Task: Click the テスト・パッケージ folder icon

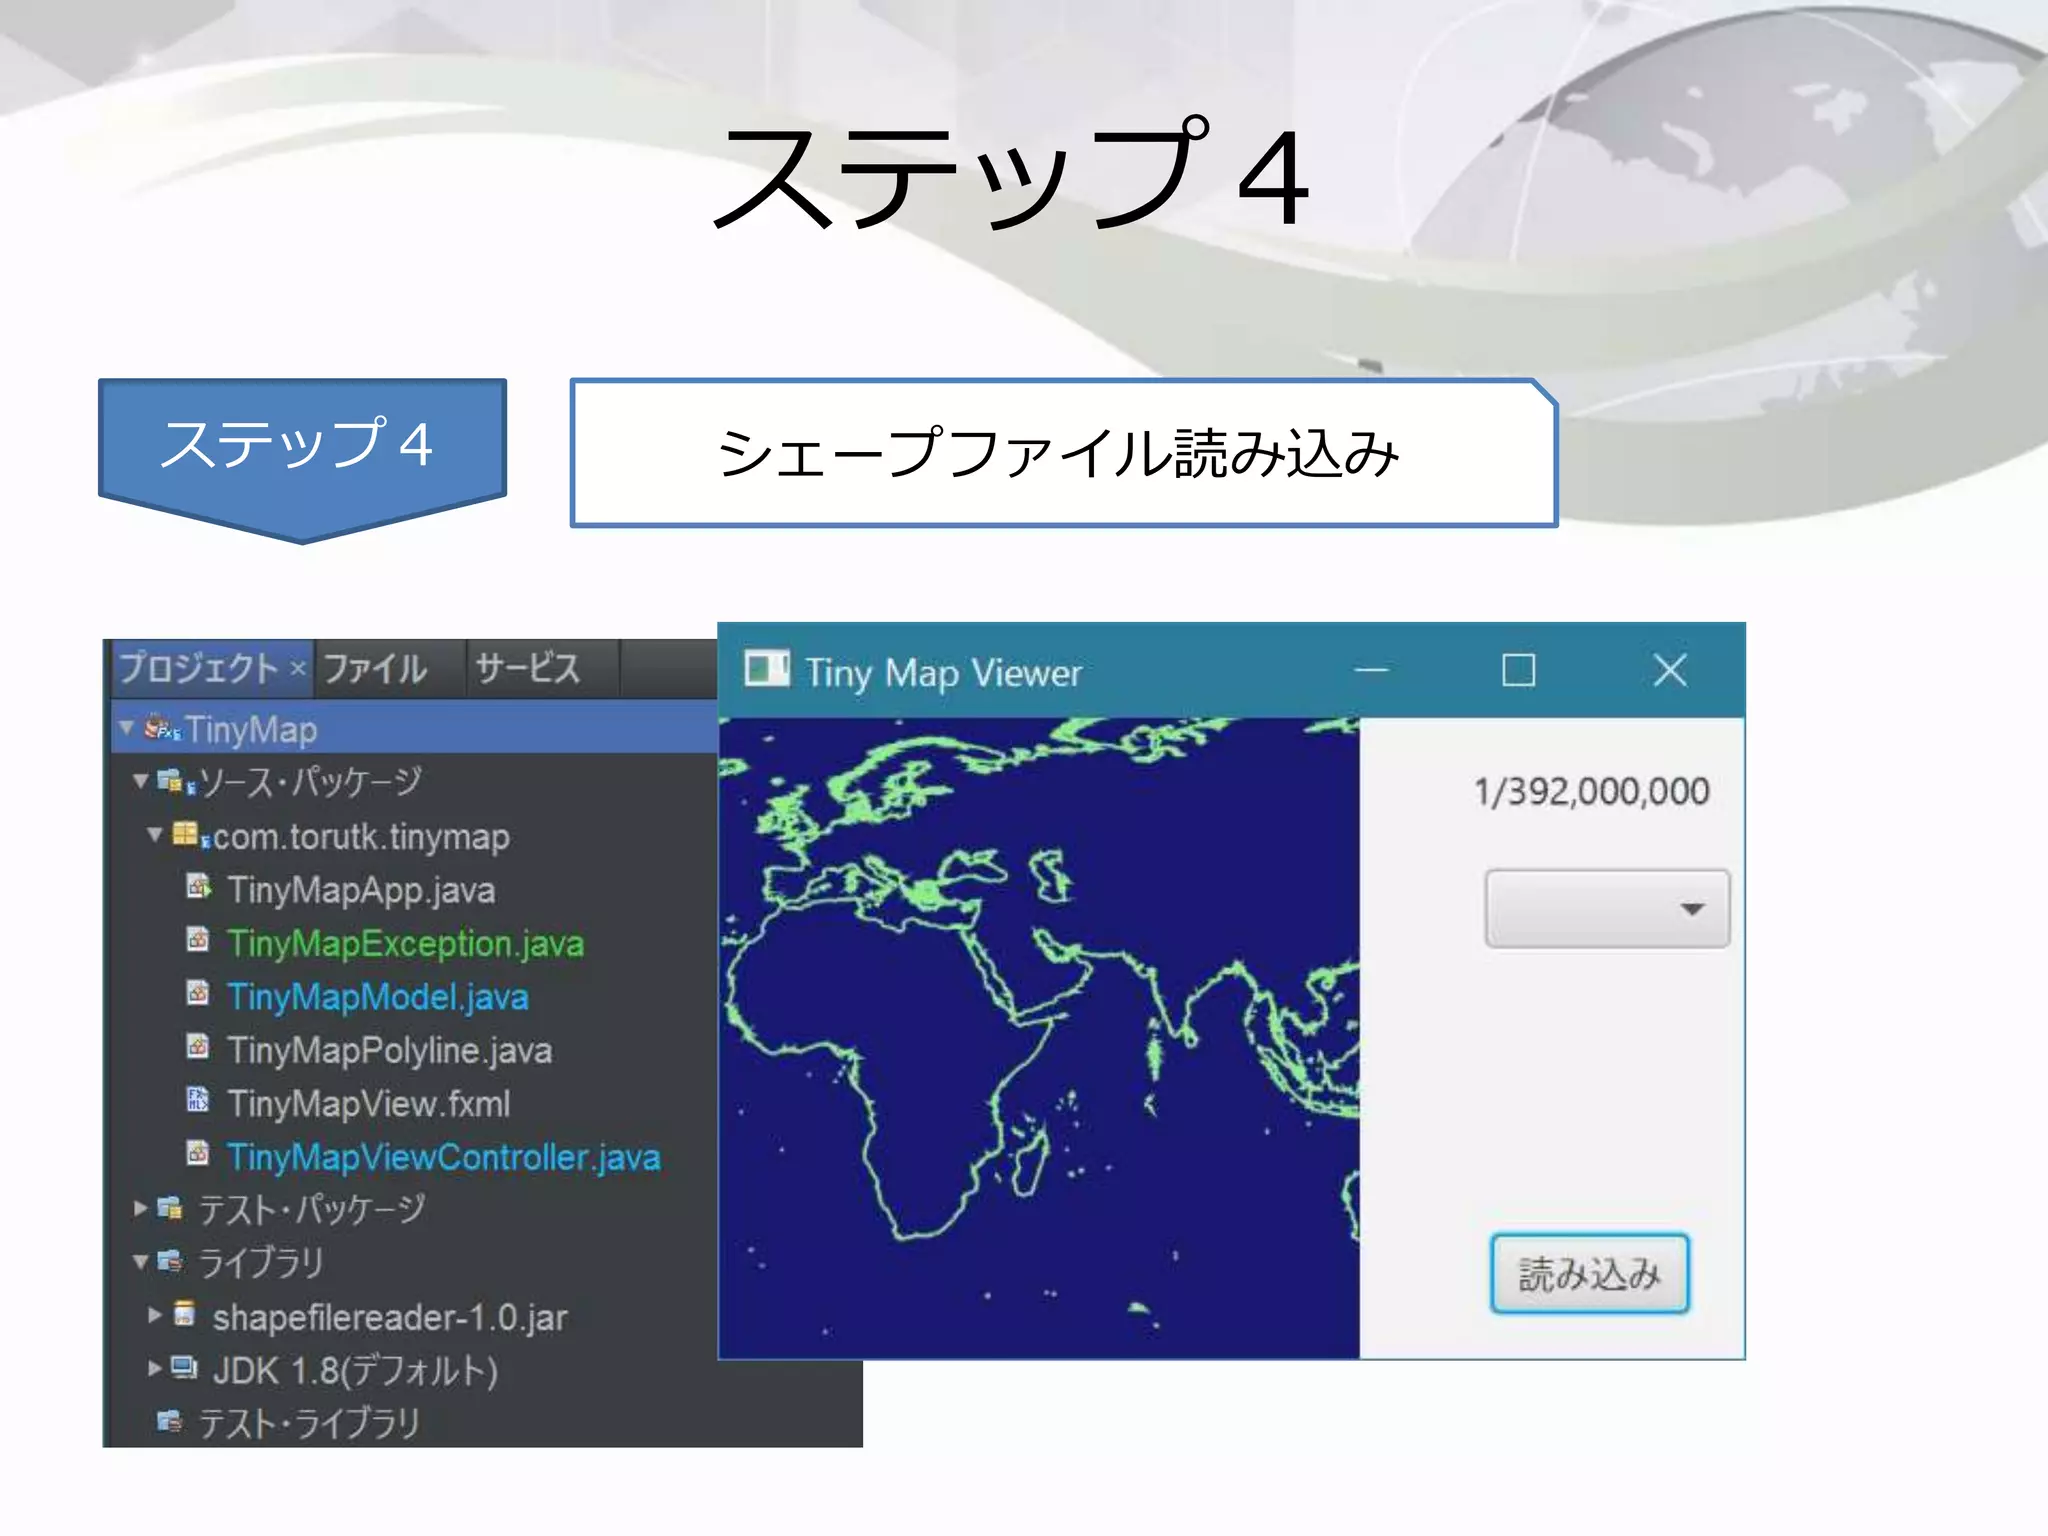Action: [170, 1208]
